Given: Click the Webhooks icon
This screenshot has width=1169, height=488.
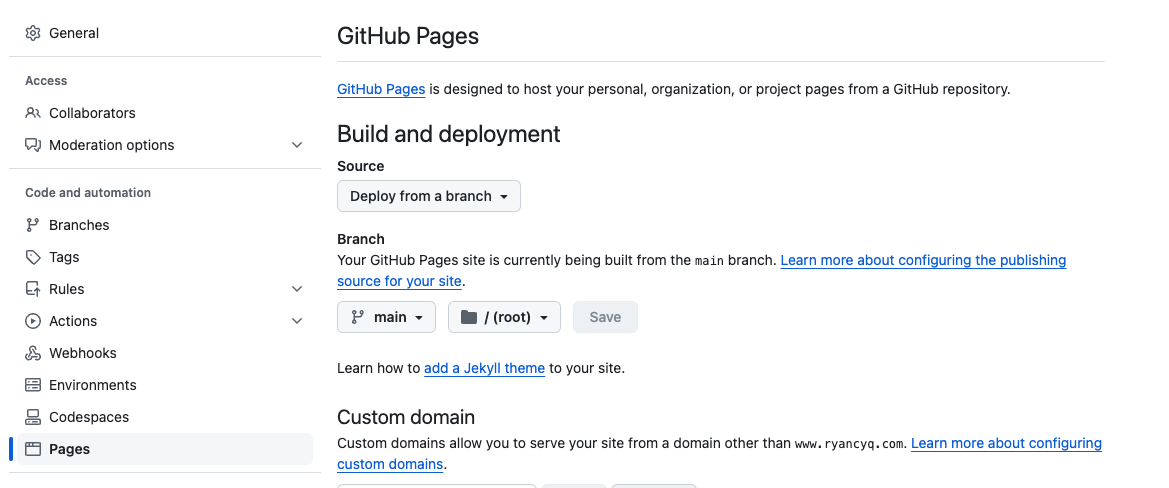Looking at the screenshot, I should click(x=33, y=353).
